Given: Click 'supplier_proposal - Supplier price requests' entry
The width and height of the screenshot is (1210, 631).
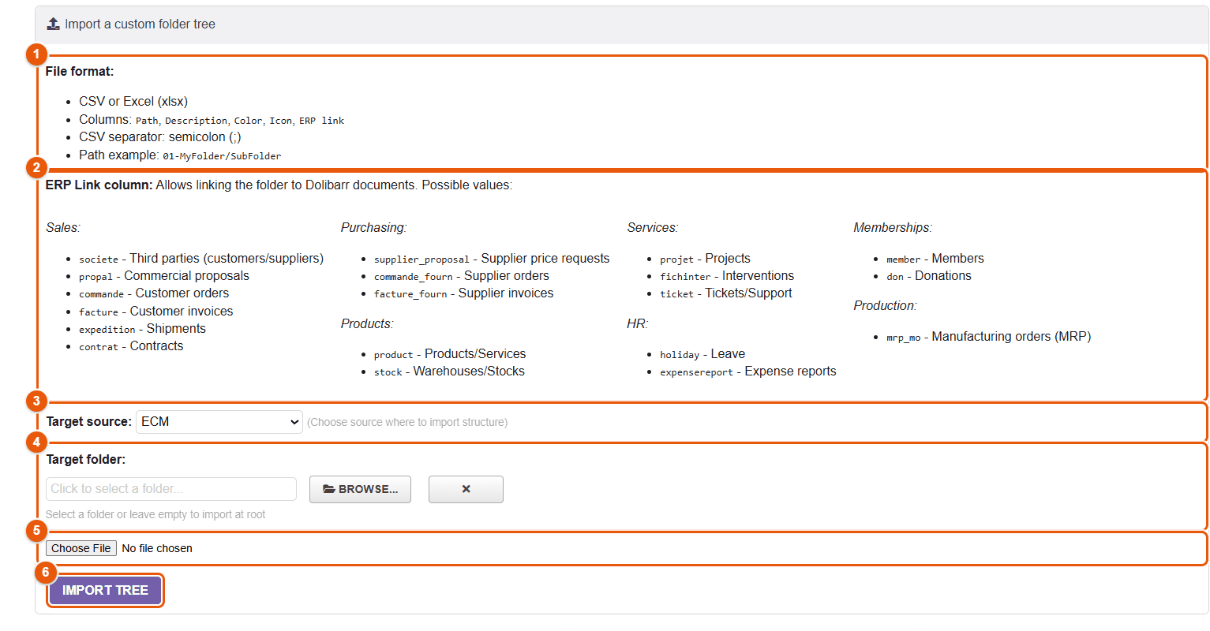Looking at the screenshot, I should tap(492, 259).
